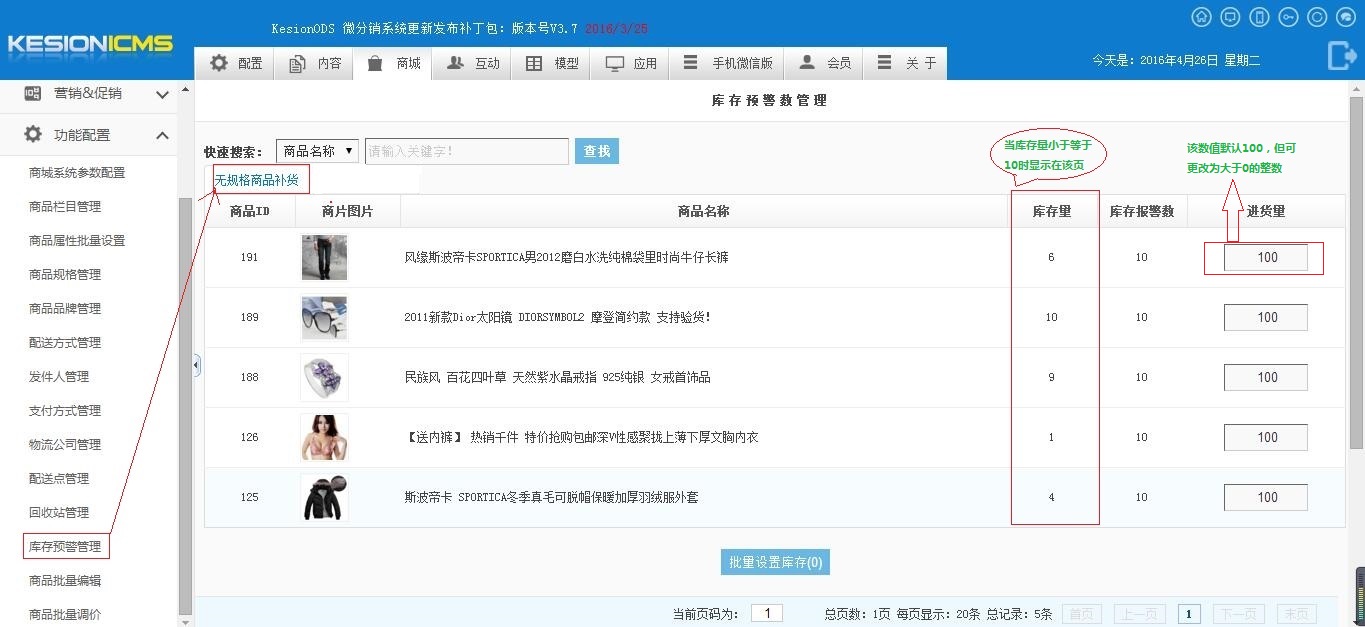Screen dimensions: 1365x627
Task: Click the WeChat chat bubble header icon
Action: click(1347, 17)
